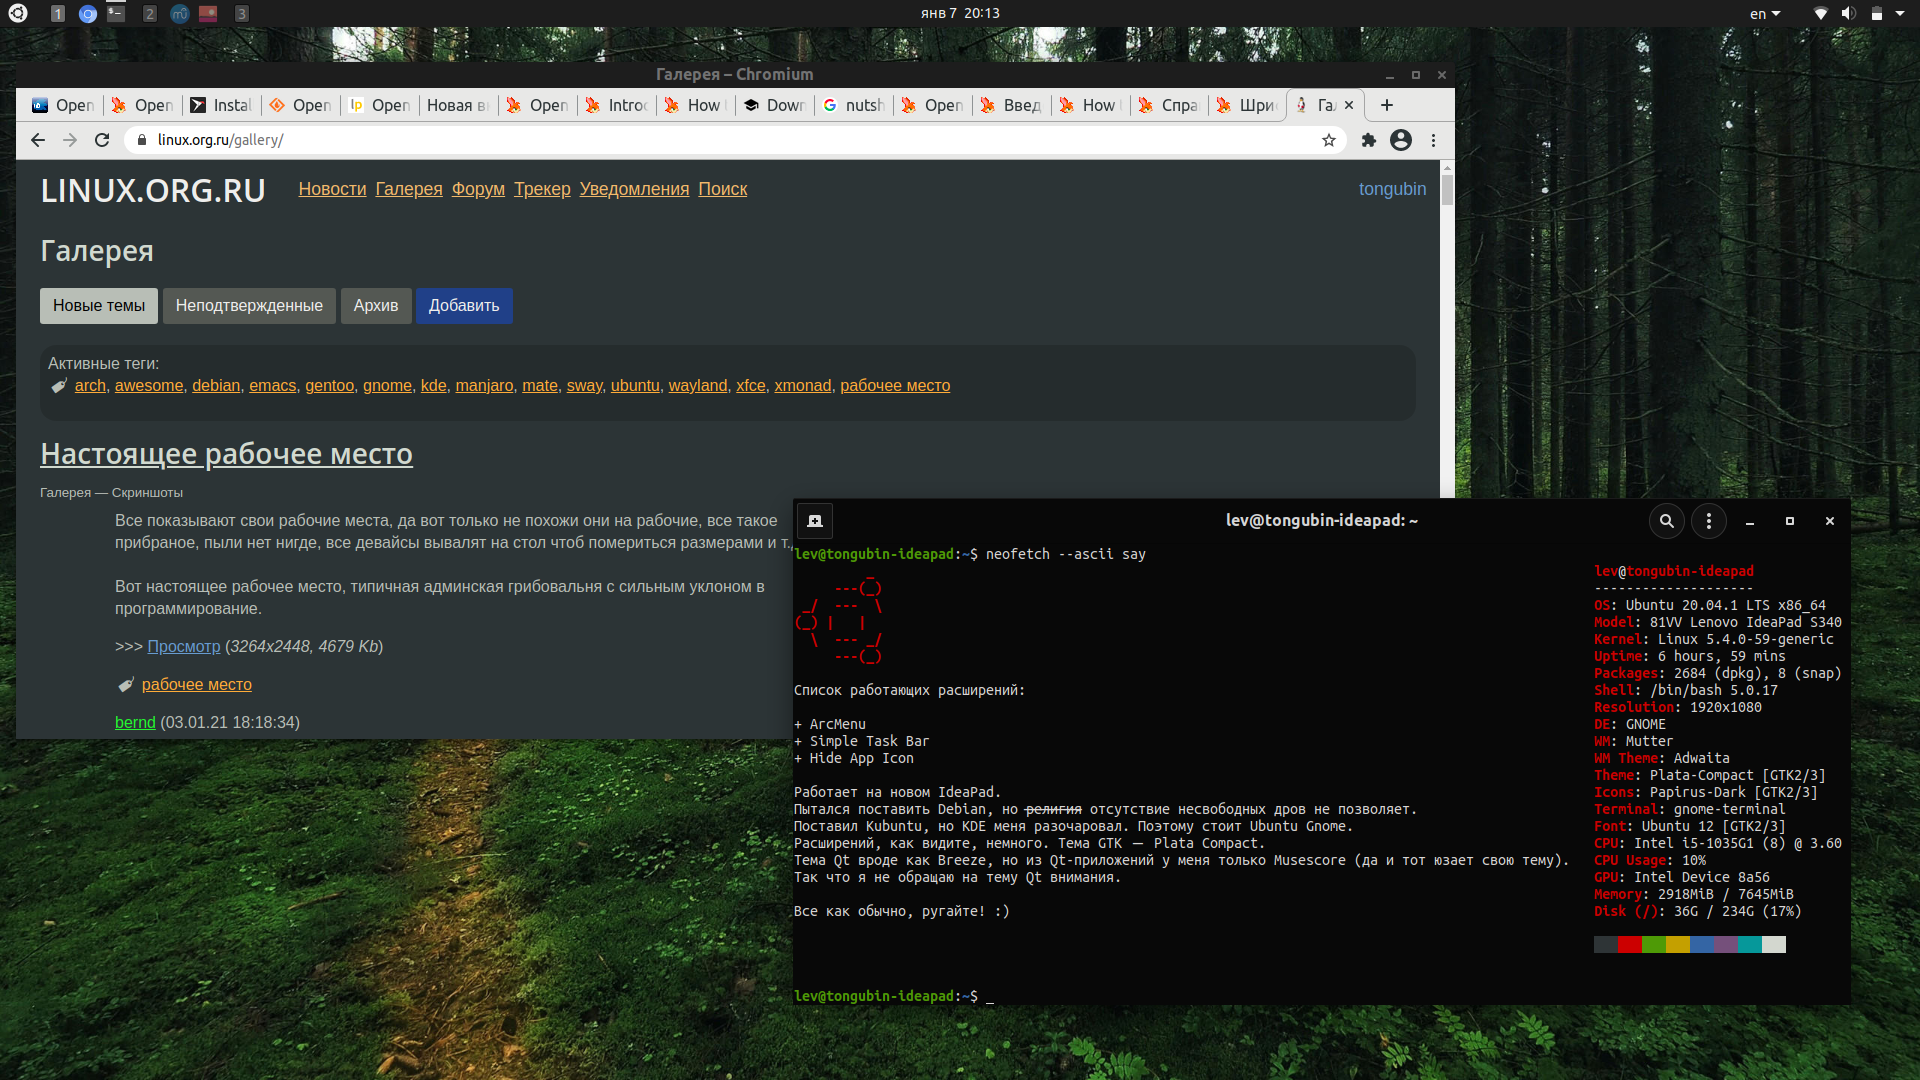Screen dimensions: 1920x1080
Task: Open the clock showing янв 7 20:13
Action: 960,13
